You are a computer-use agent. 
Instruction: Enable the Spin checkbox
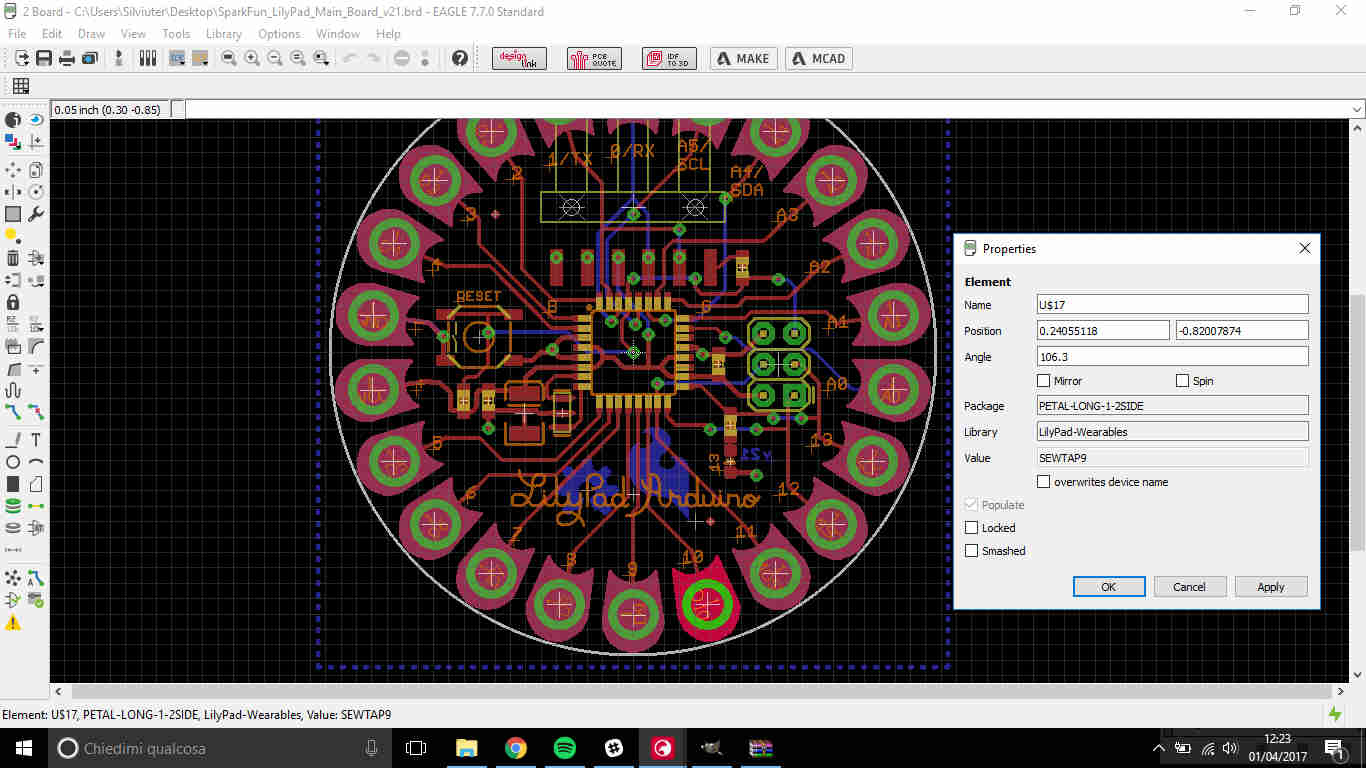click(x=1183, y=381)
